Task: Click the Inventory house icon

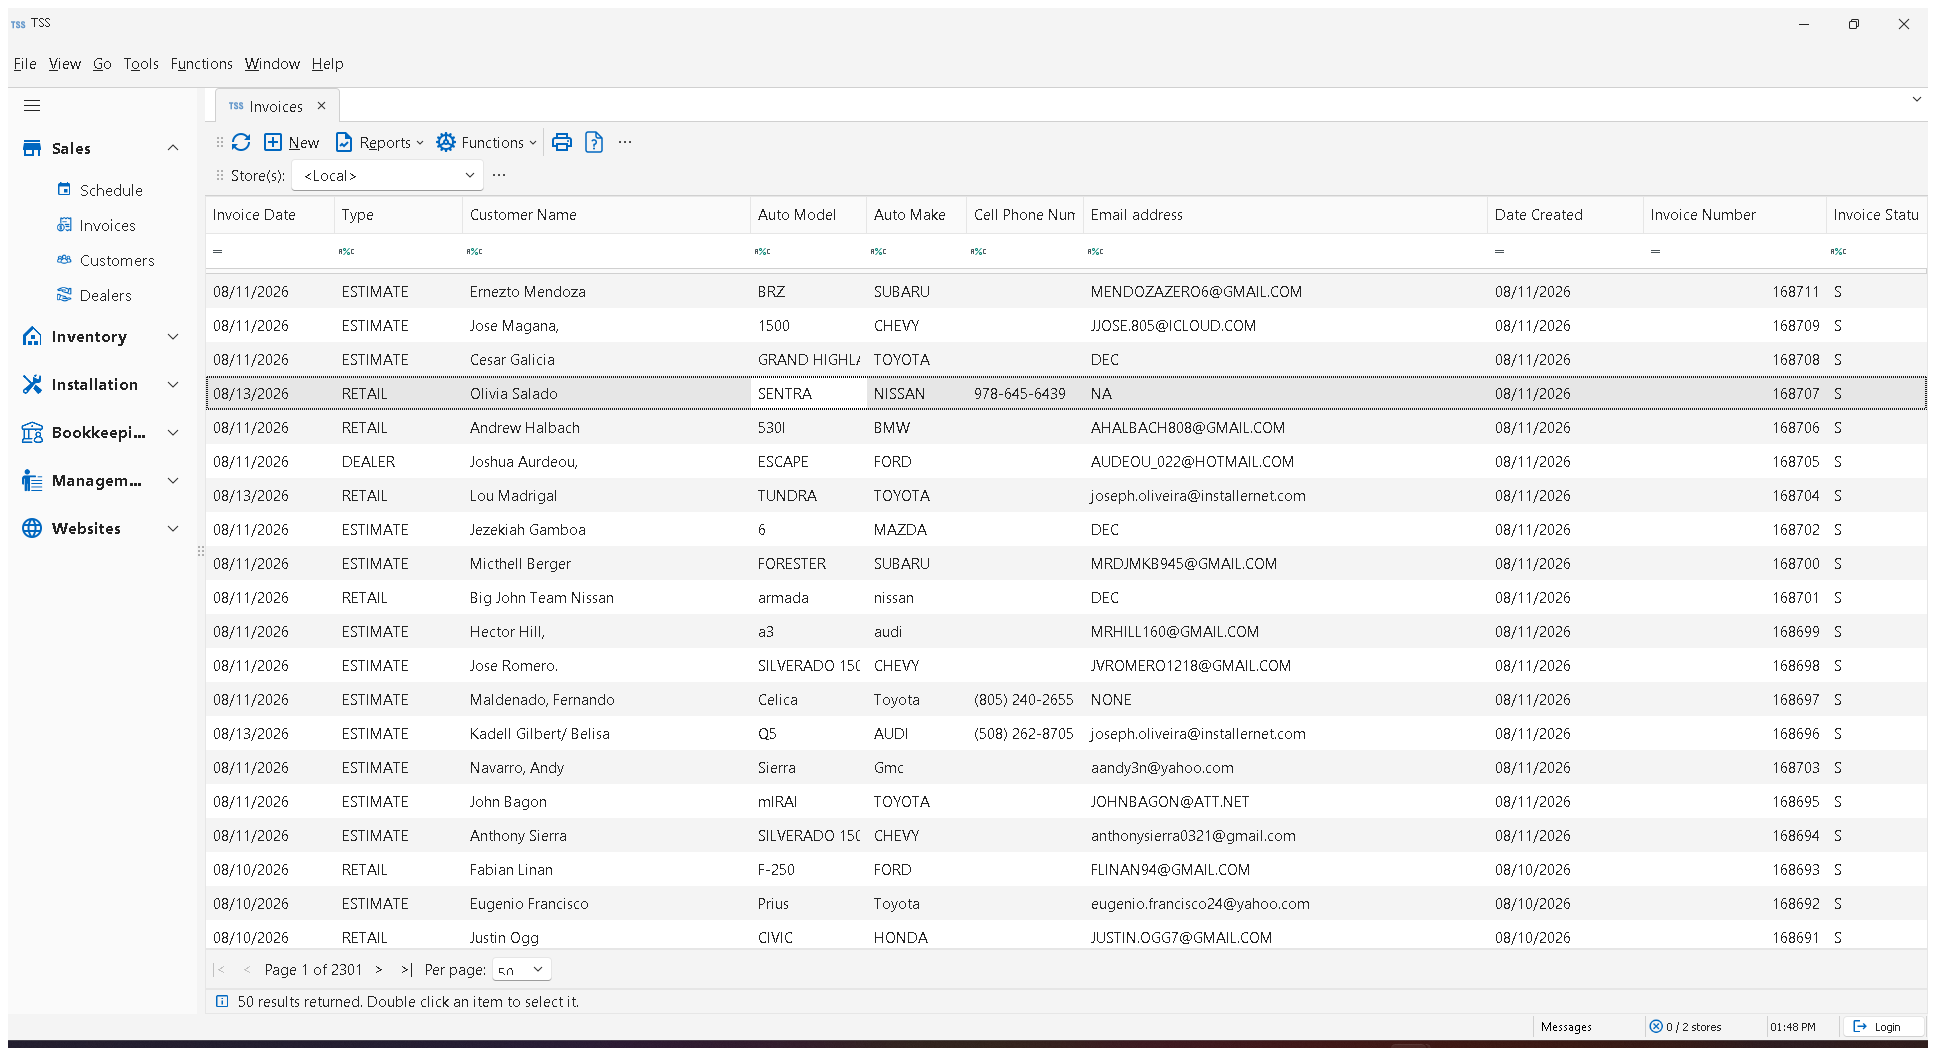Action: (32, 336)
